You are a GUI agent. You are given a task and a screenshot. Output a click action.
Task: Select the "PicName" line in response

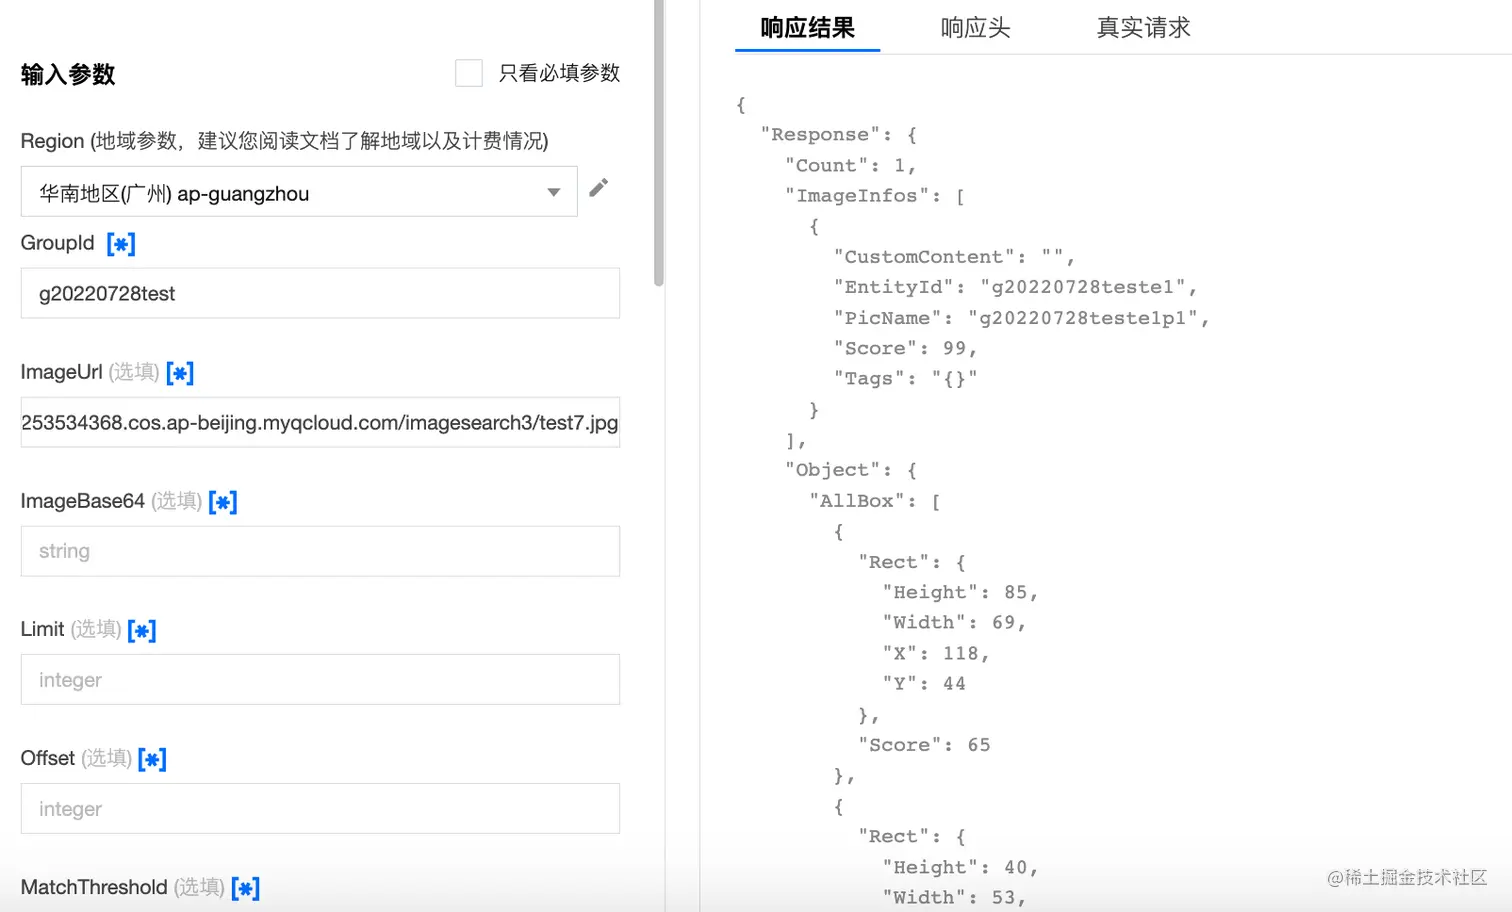(x=1021, y=318)
